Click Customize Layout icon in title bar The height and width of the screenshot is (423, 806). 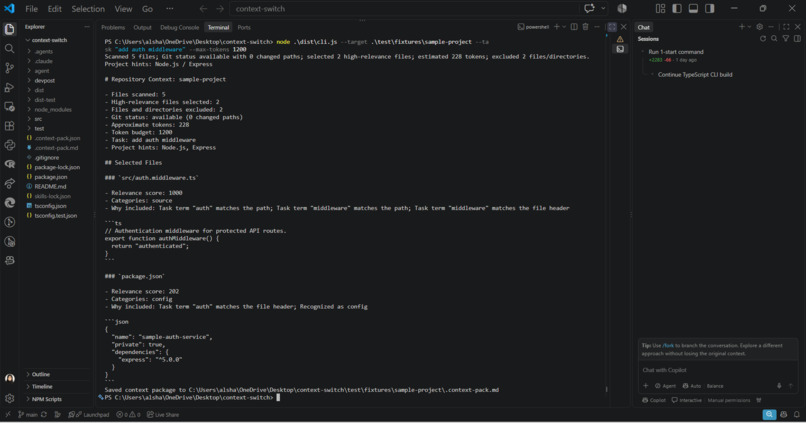(661, 8)
